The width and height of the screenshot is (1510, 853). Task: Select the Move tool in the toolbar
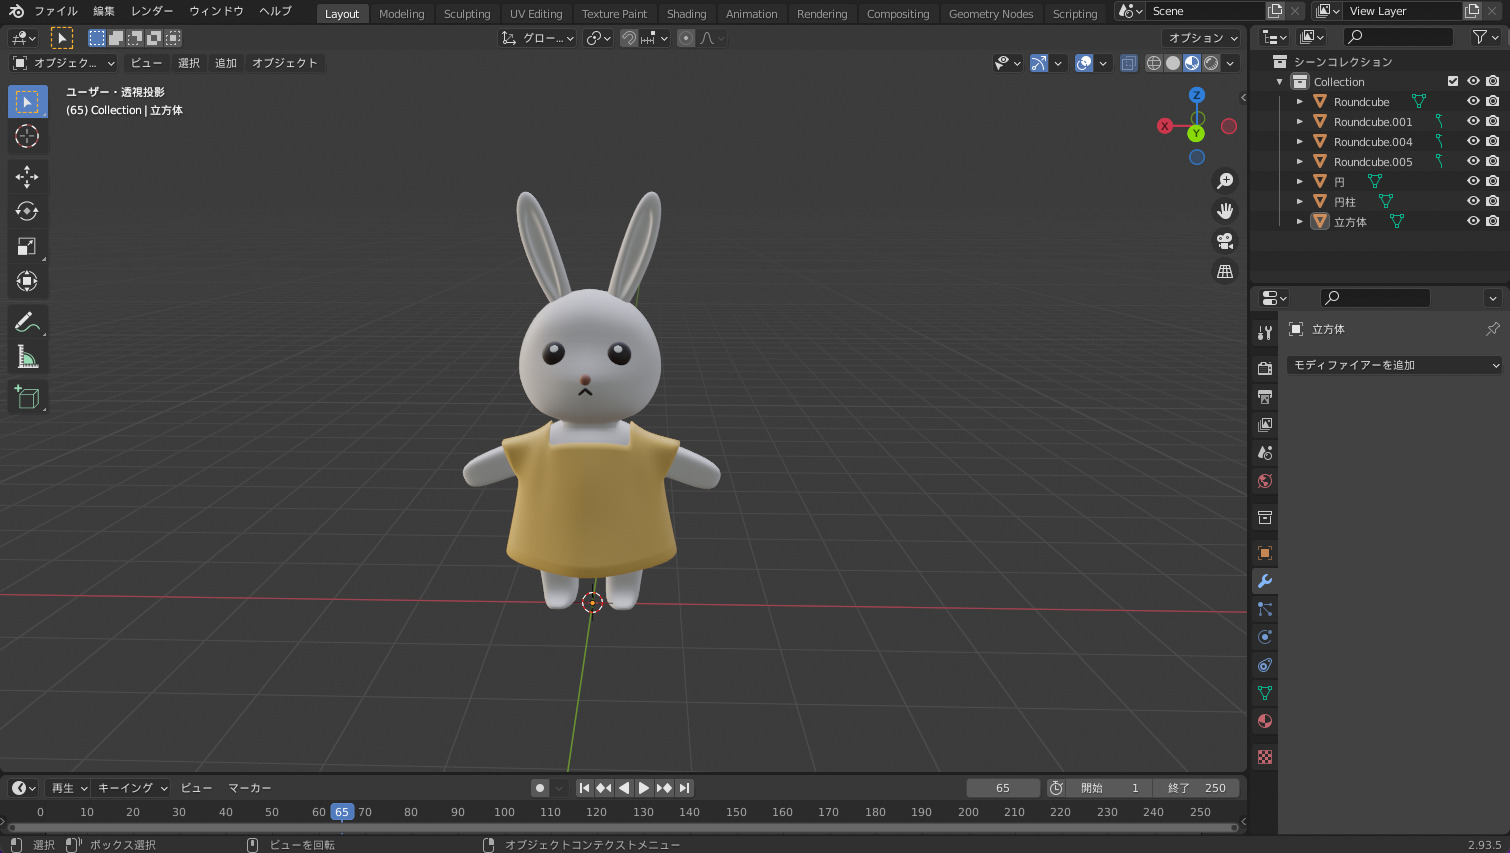click(27, 176)
